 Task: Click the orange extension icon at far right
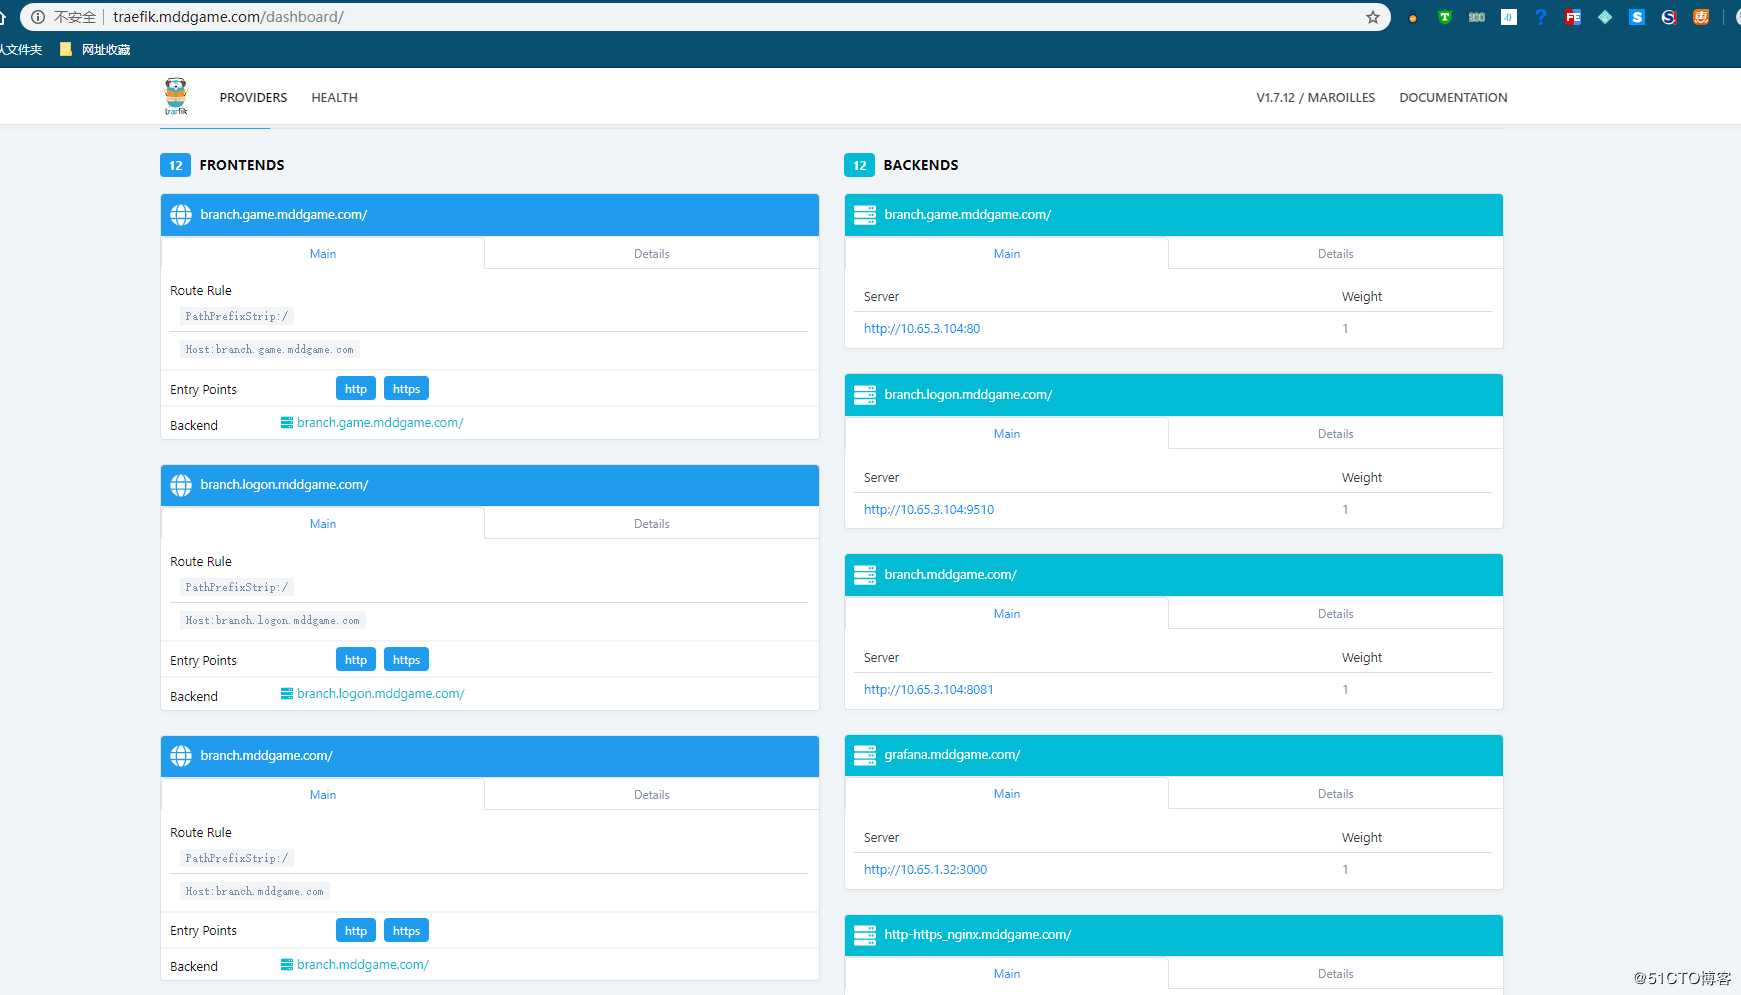(x=1701, y=17)
